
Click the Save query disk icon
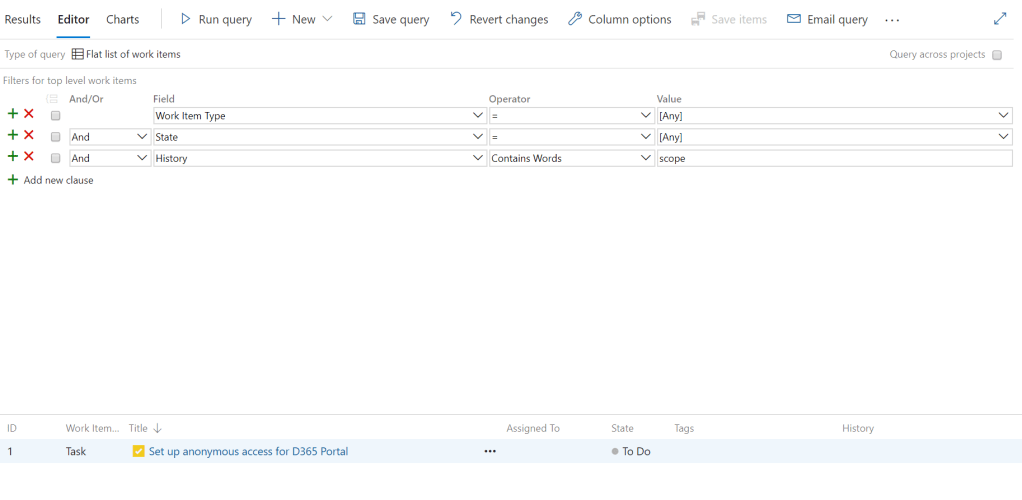point(359,19)
